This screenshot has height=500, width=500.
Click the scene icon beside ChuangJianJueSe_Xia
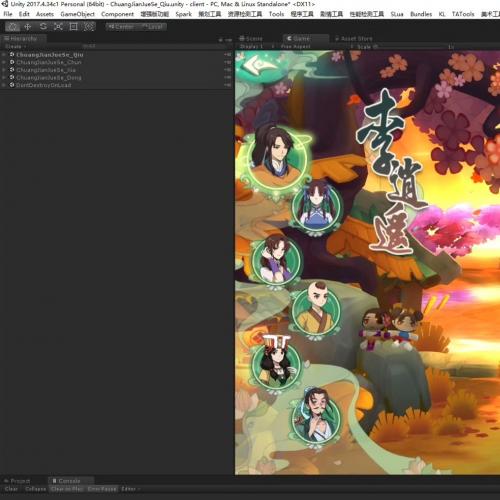[12, 70]
